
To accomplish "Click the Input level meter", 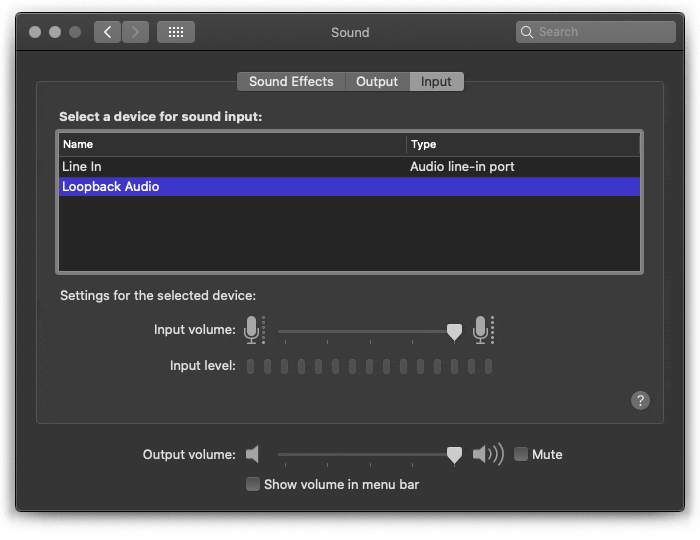I will (x=369, y=366).
